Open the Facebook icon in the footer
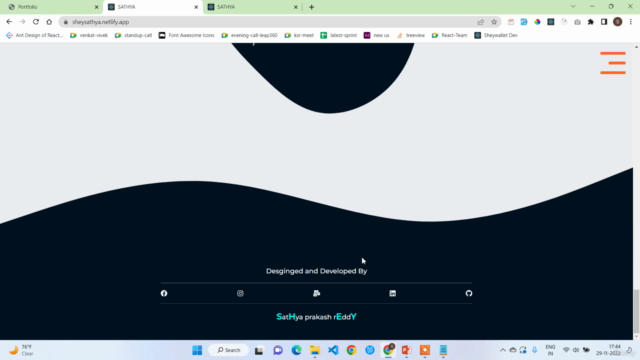Viewport: 640px width, 360px height. click(x=164, y=293)
